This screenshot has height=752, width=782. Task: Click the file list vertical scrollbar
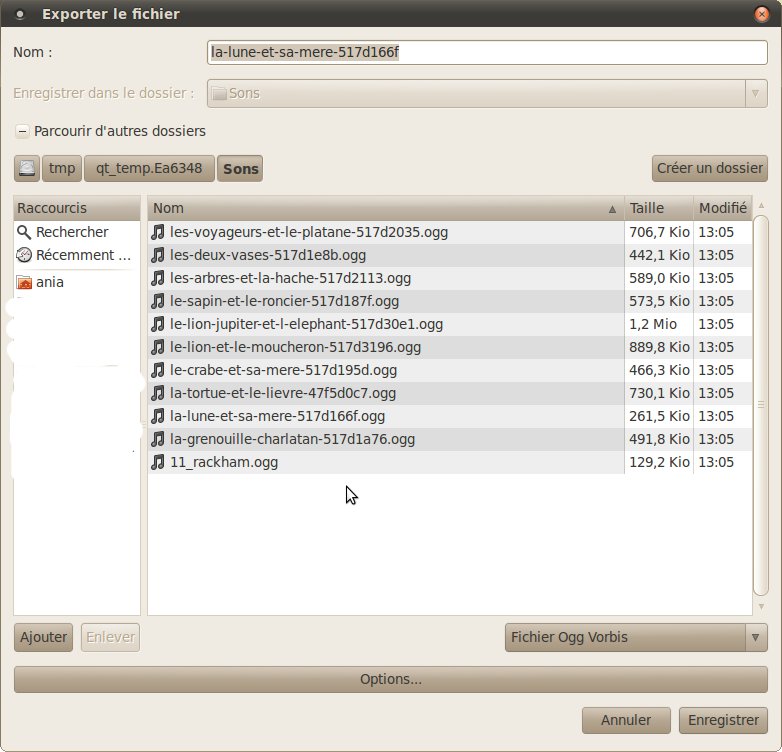tap(761, 405)
